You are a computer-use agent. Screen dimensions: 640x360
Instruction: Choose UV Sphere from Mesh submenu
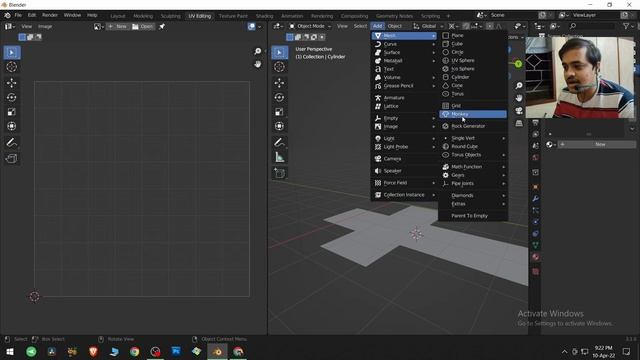tap(473, 60)
